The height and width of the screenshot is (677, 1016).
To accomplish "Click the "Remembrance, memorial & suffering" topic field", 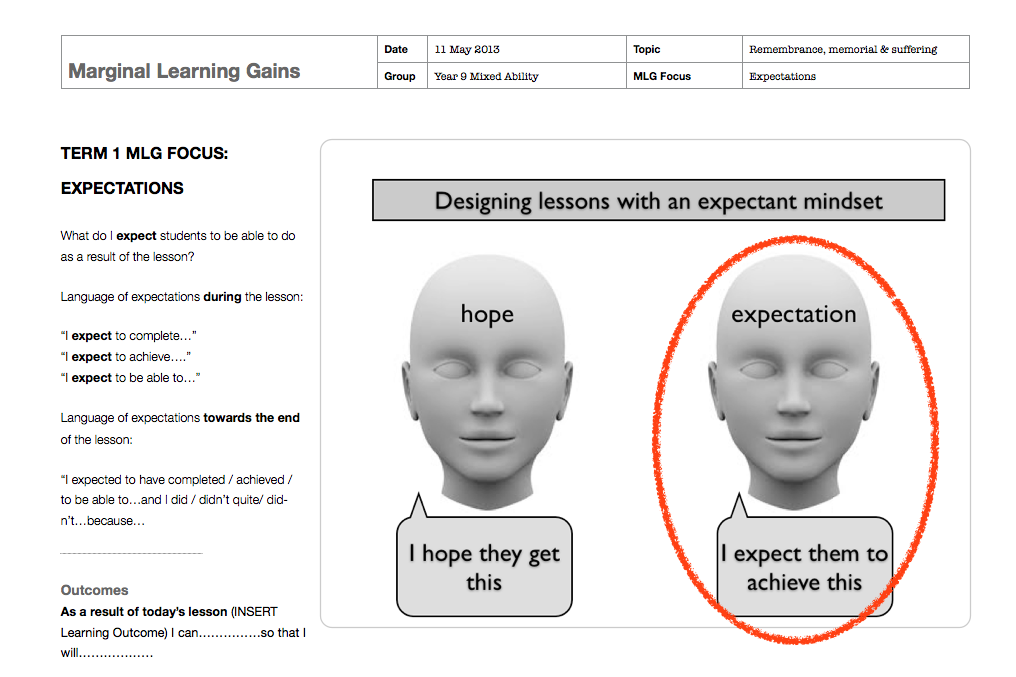I will click(843, 49).
